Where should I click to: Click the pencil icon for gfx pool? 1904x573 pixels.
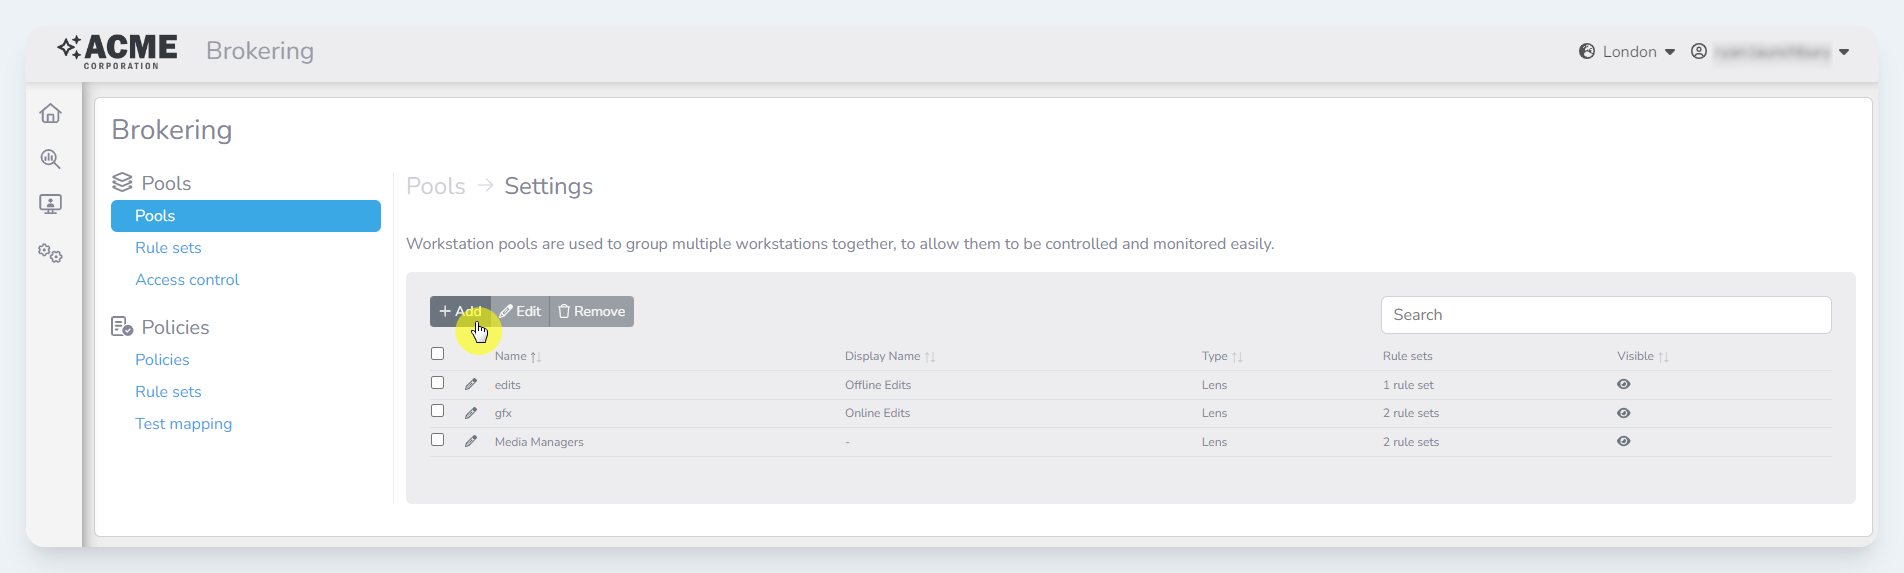pos(471,413)
